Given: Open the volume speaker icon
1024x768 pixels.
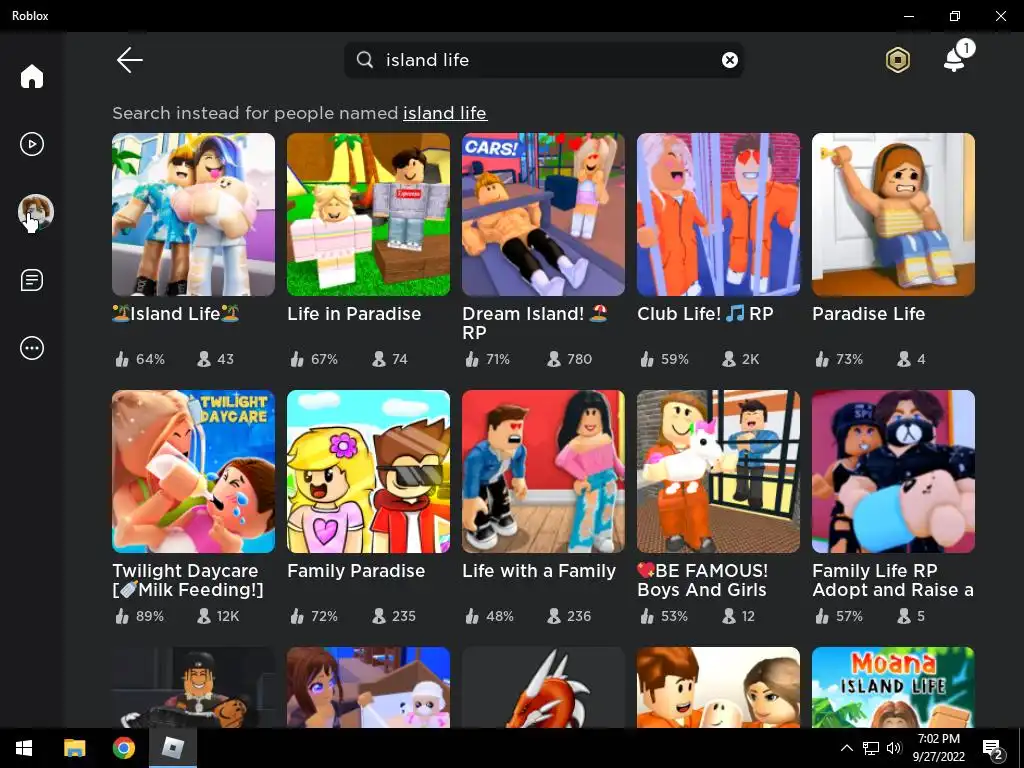Looking at the screenshot, I should coord(894,748).
